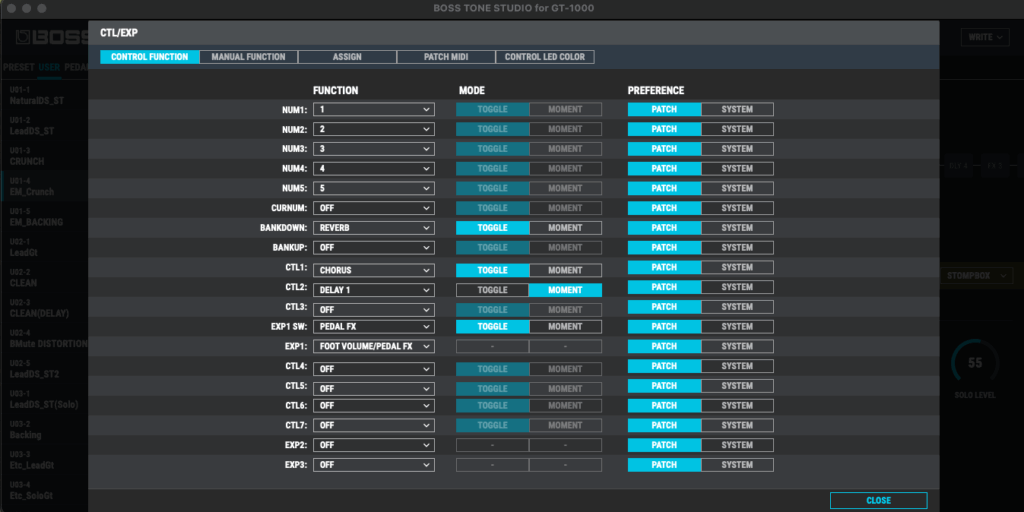Click the CLOSE button in the dialog

878,500
